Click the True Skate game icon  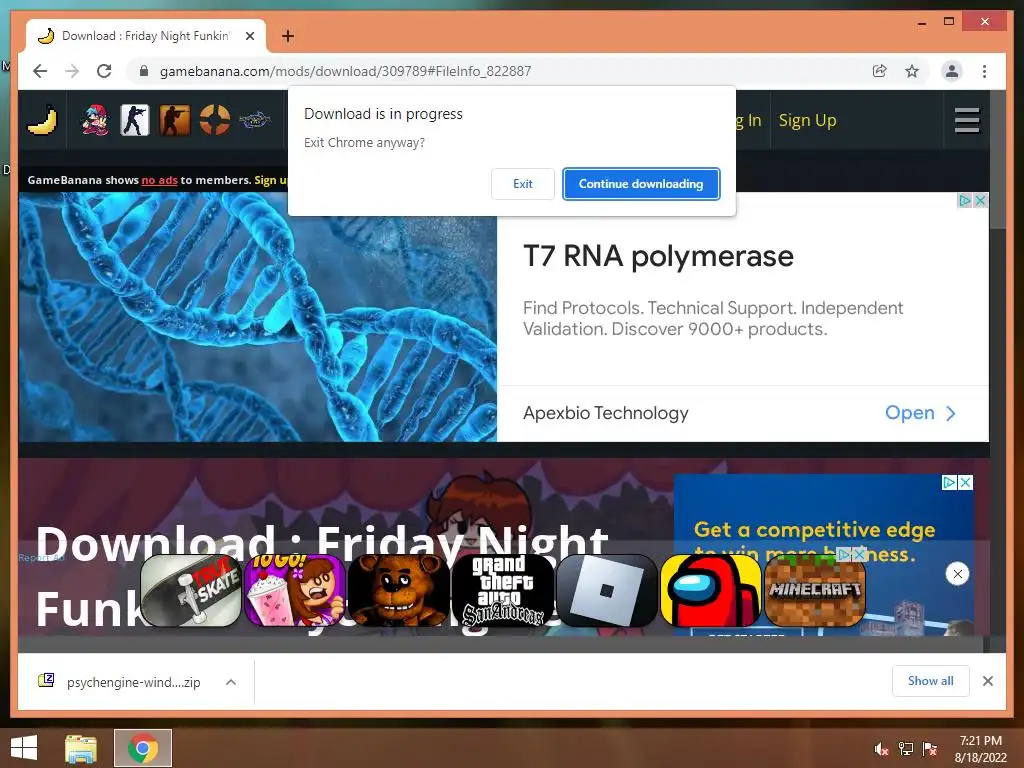click(191, 590)
